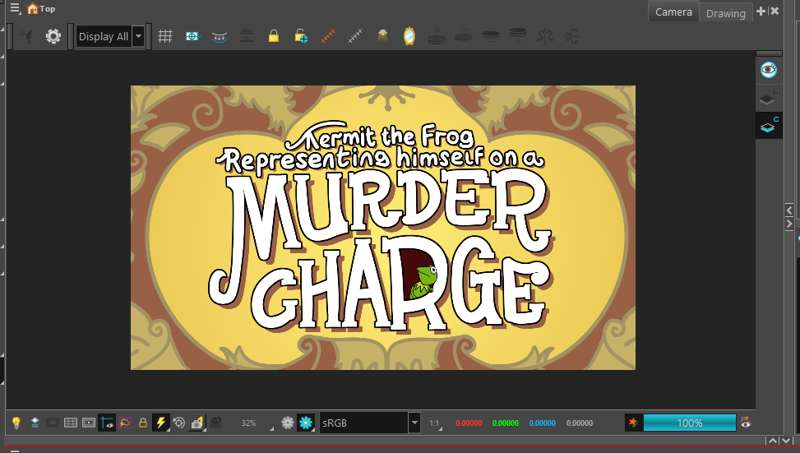The width and height of the screenshot is (800, 453).
Task: Switch to the Drawing tab
Action: pos(725,13)
